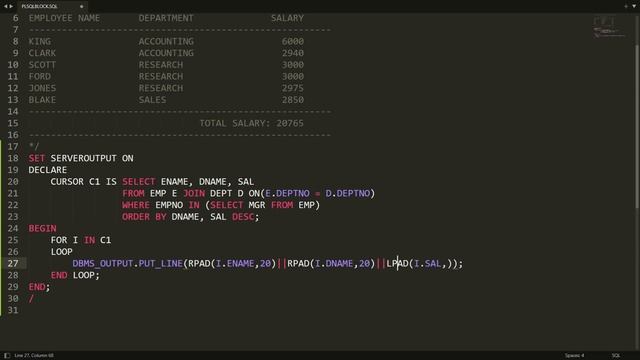Click LPAD on line 27

tap(398, 264)
